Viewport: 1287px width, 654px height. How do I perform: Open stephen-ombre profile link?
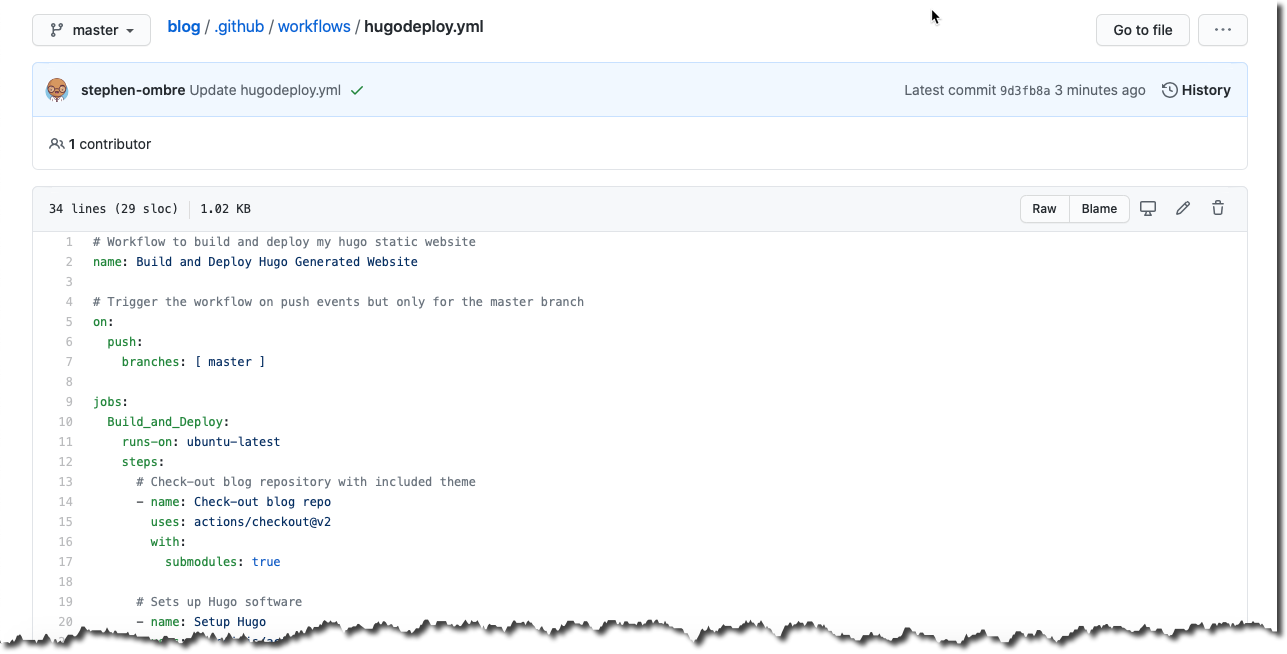[133, 90]
